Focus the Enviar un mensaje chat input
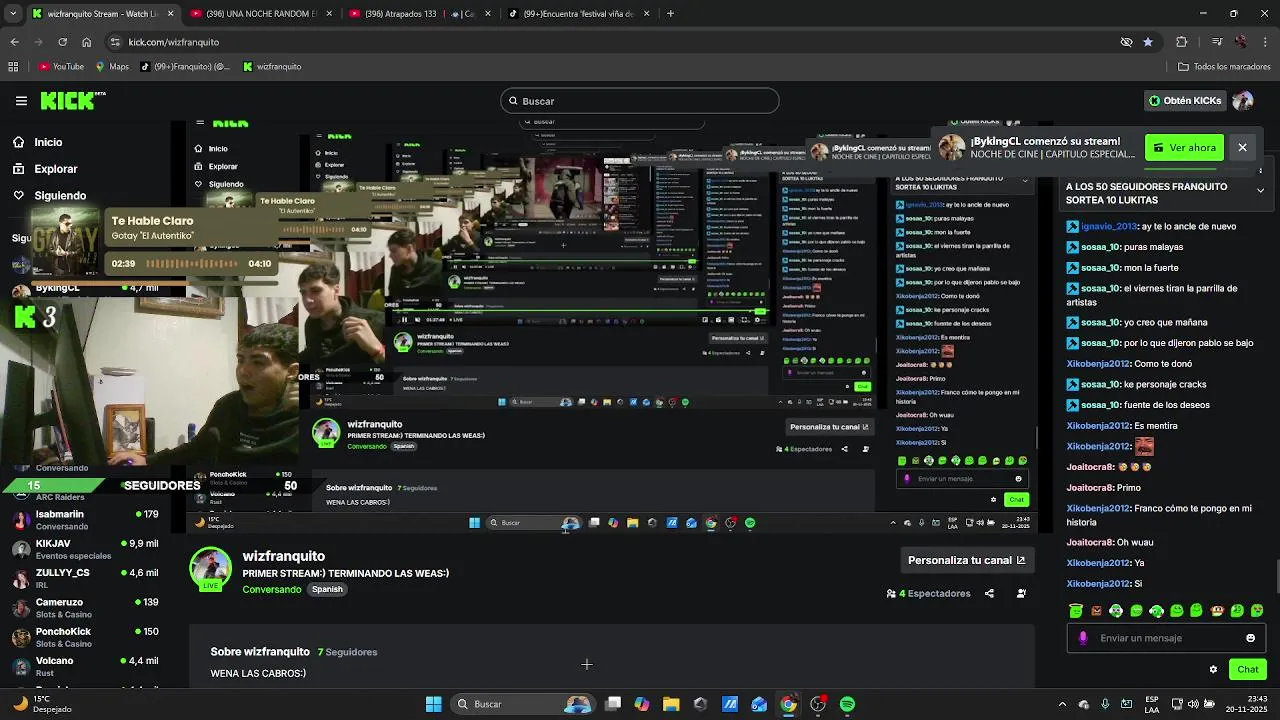Image resolution: width=1280 pixels, height=720 pixels. coord(1165,638)
